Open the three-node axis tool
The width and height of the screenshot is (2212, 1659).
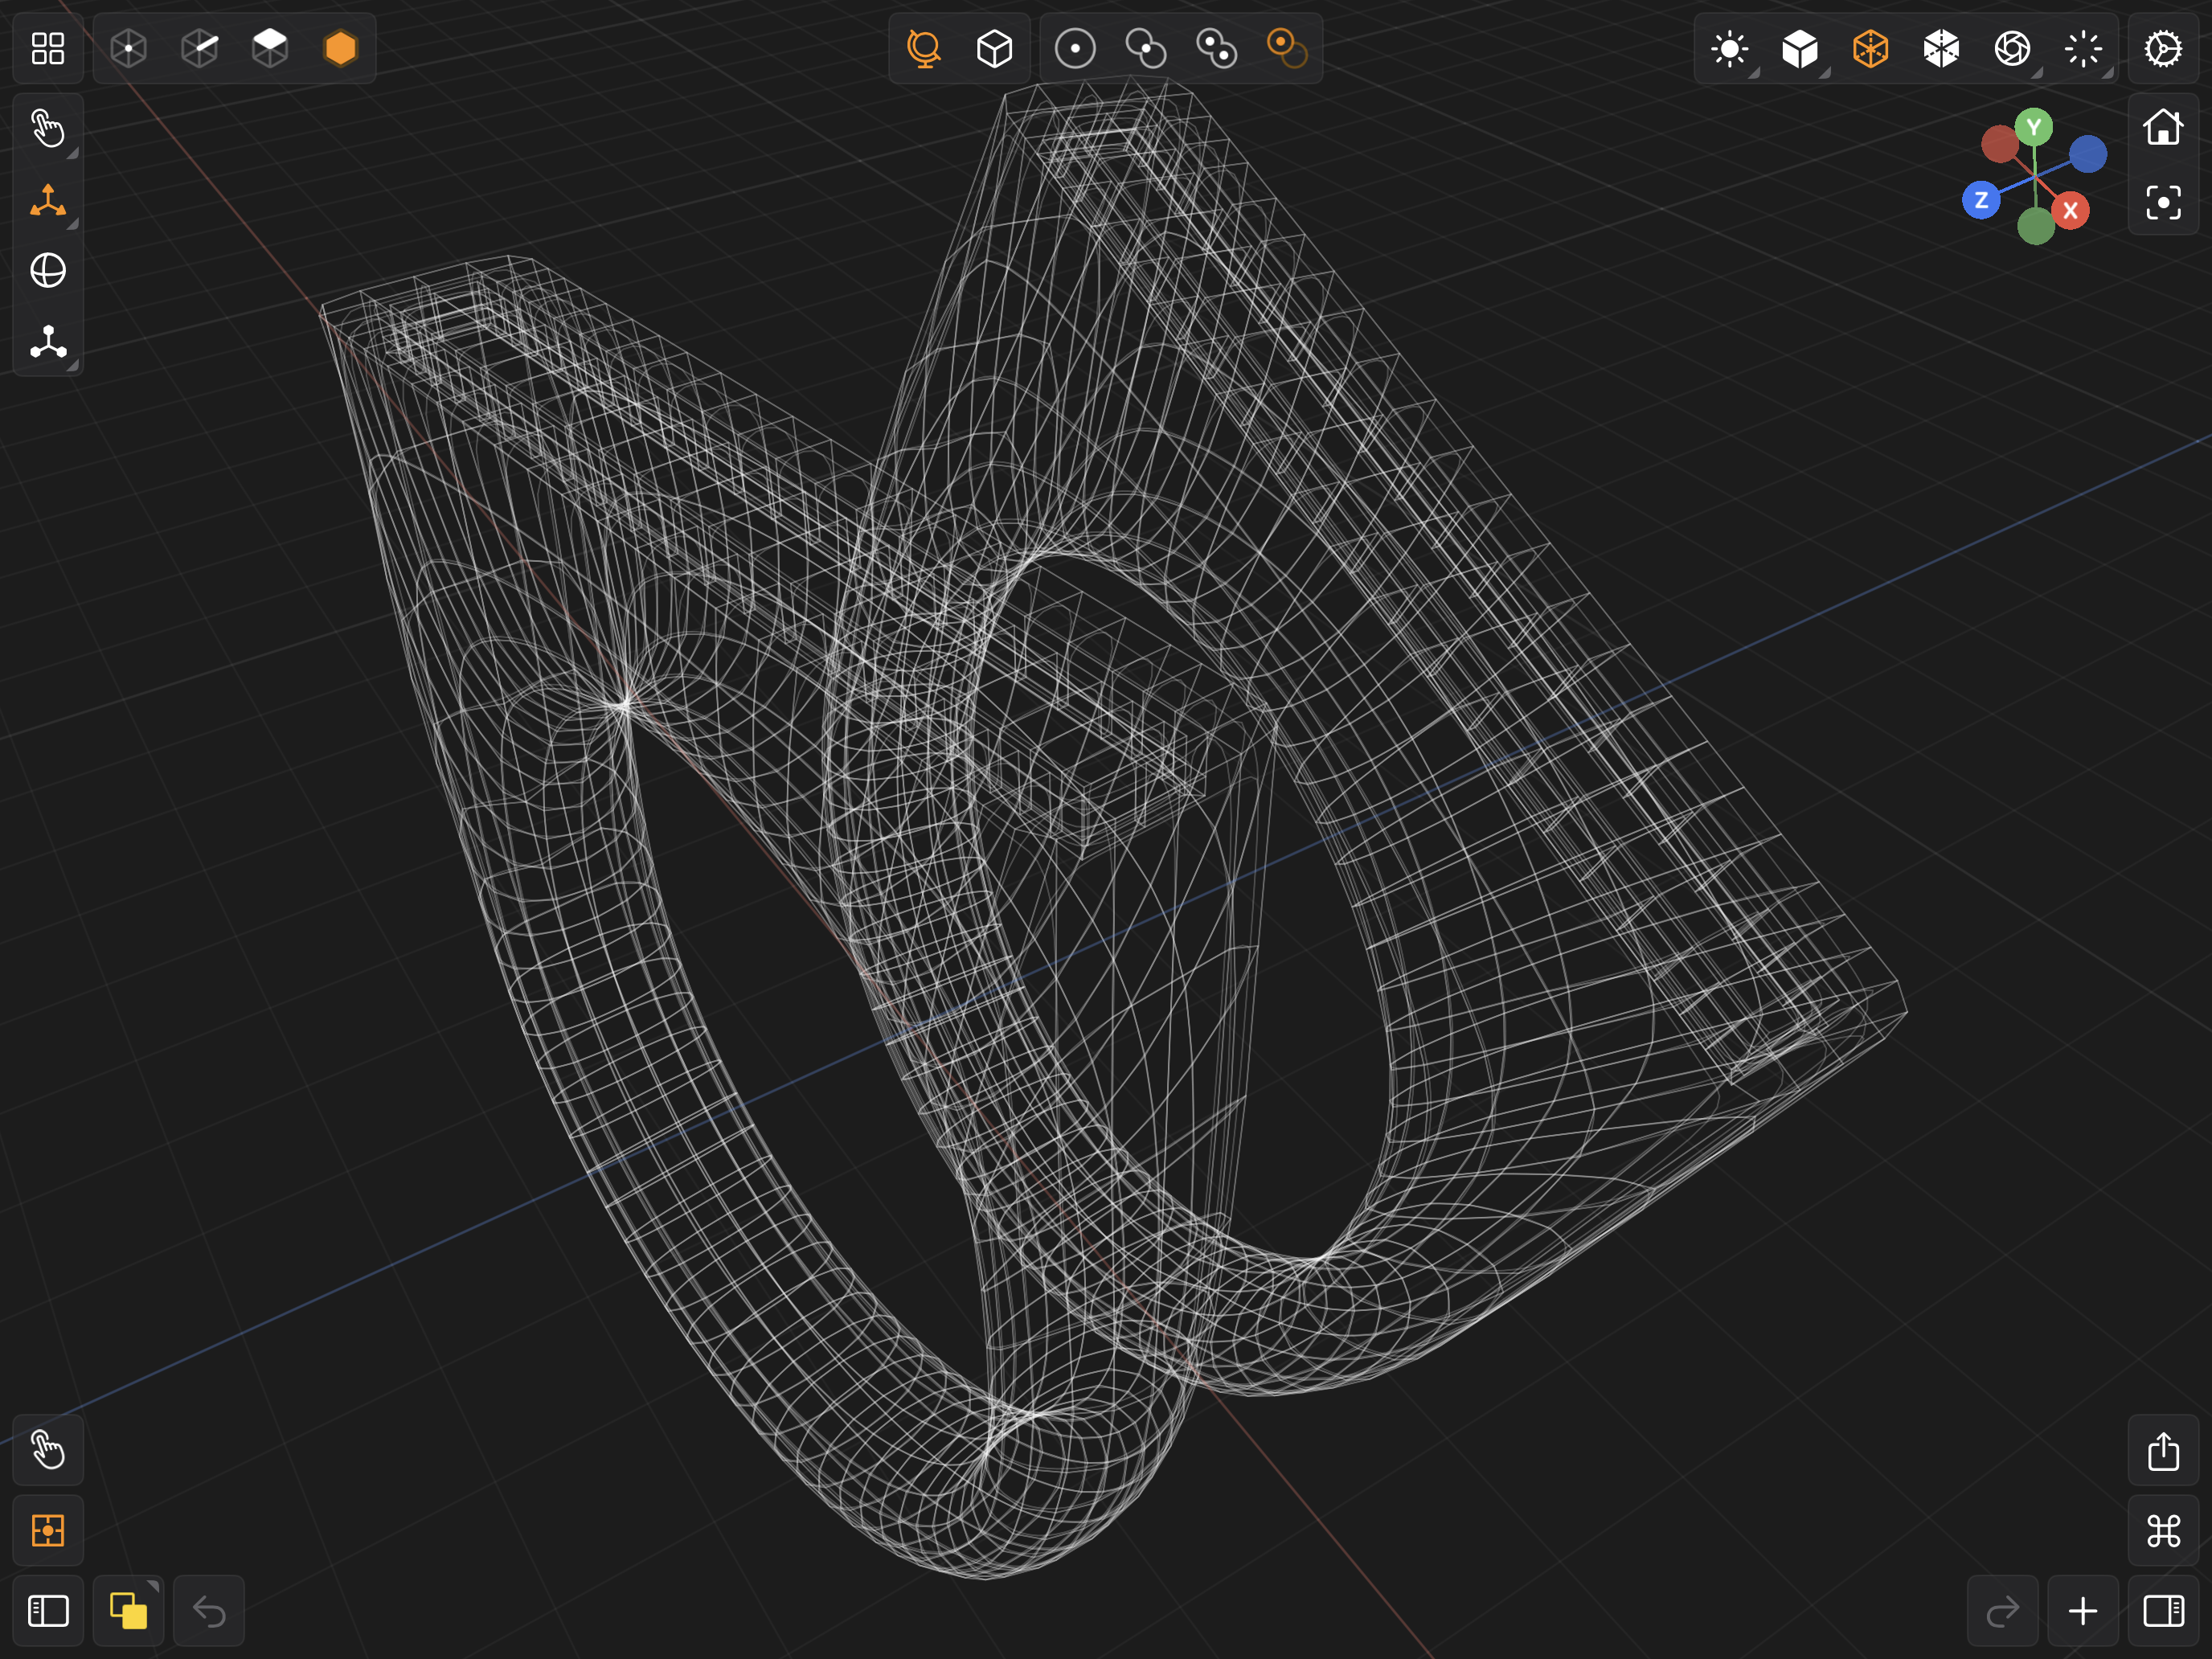tap(48, 342)
